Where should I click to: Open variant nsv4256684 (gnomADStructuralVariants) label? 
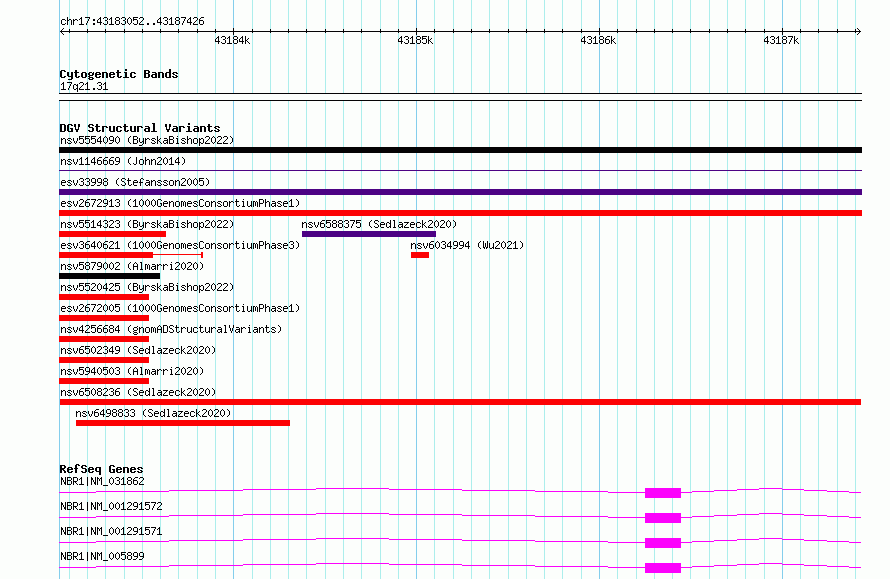click(171, 329)
